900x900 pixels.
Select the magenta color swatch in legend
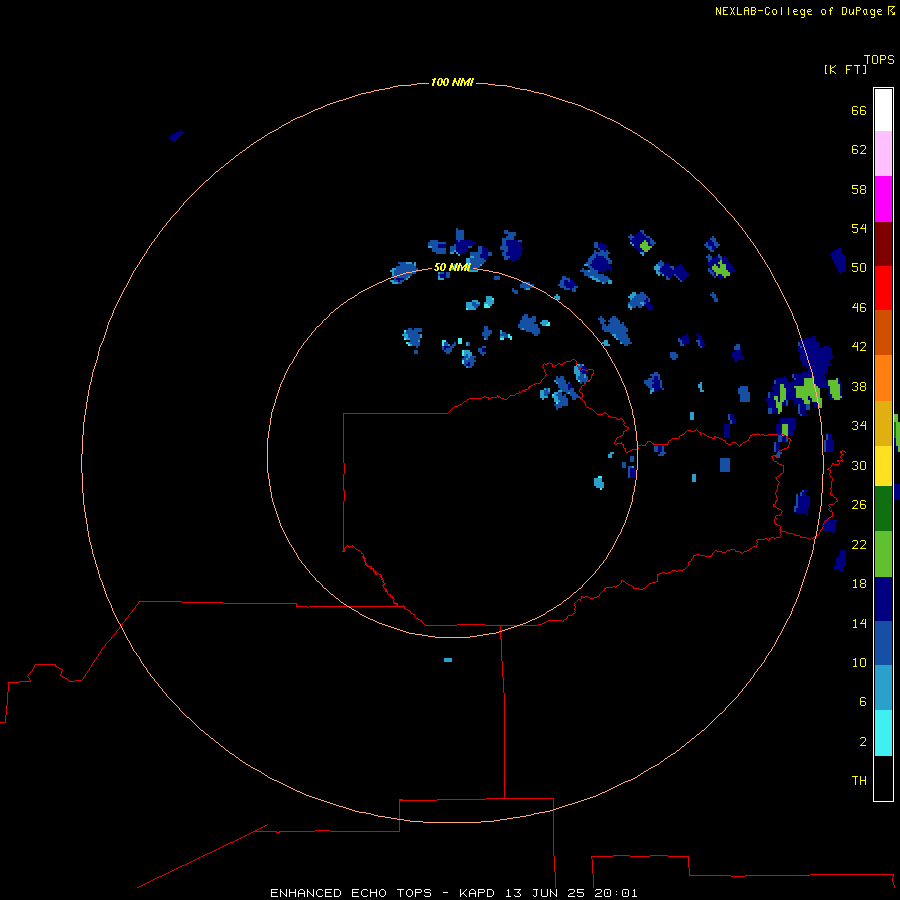pyautogui.click(x=883, y=198)
